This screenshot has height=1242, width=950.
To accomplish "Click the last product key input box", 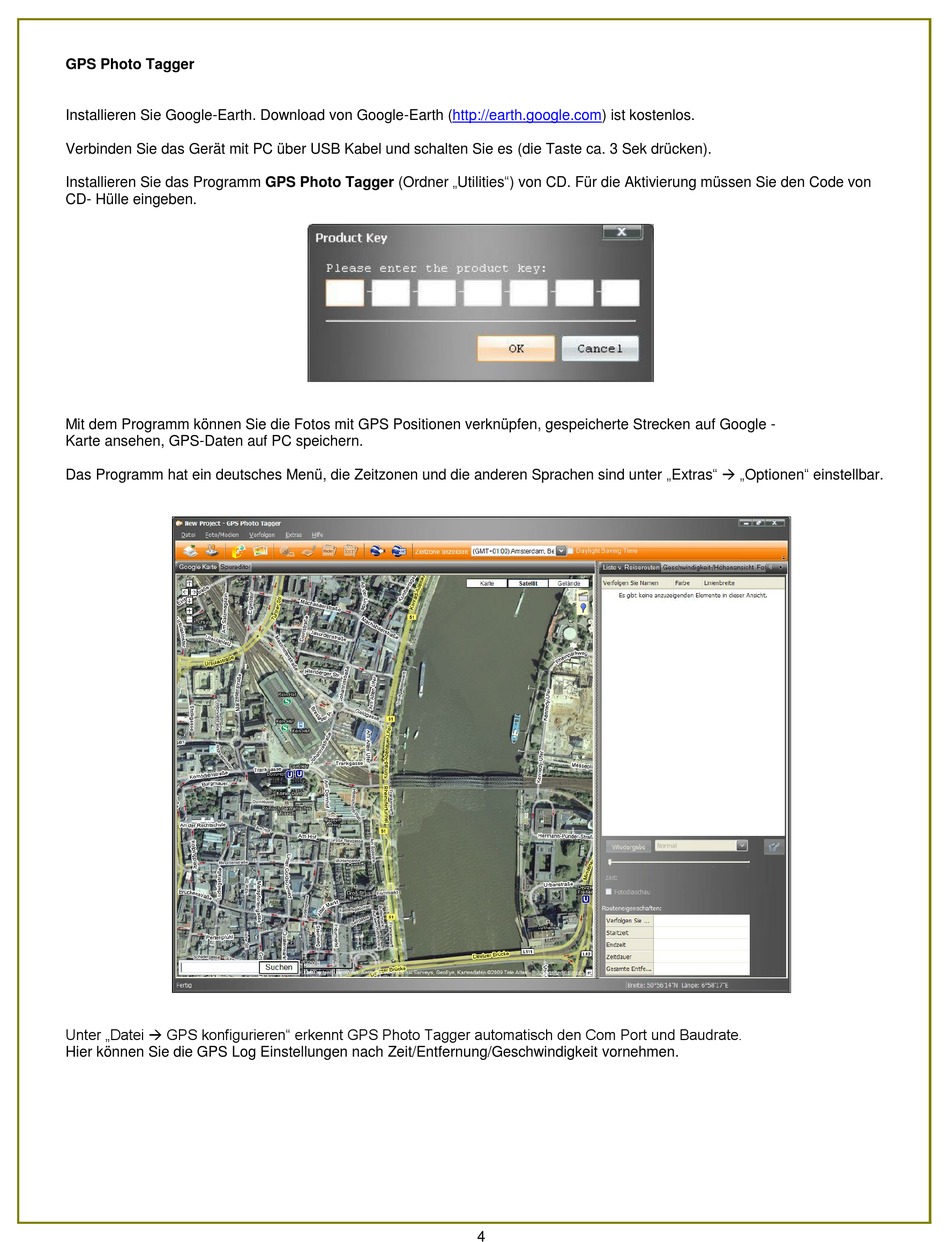I will point(620,292).
